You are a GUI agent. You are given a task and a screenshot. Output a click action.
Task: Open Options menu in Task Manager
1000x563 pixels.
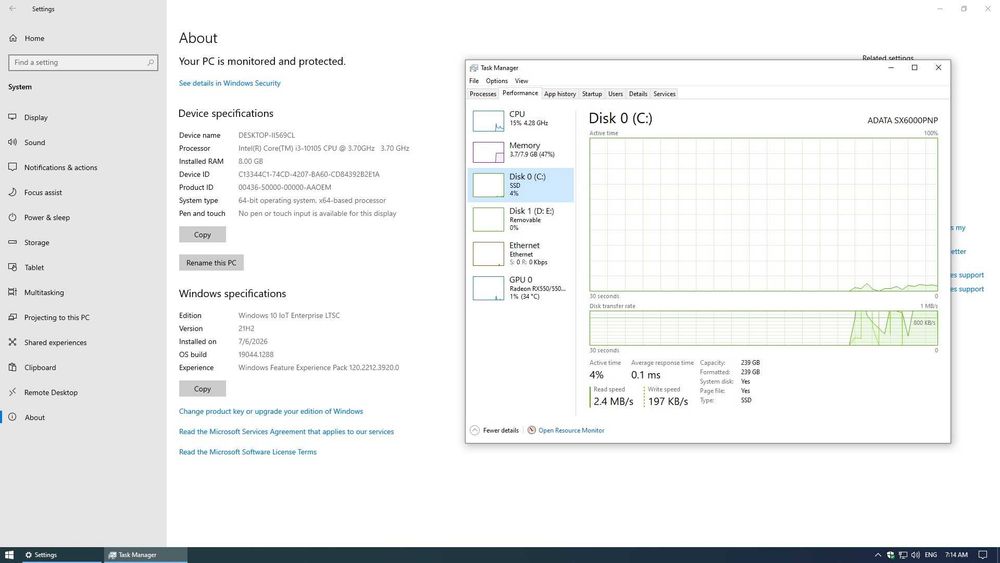[x=497, y=81]
